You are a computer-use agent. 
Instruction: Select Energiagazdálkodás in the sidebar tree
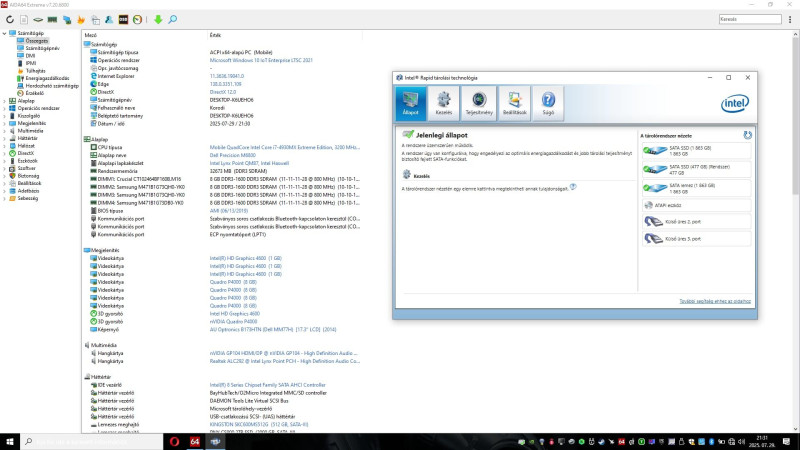point(47,78)
